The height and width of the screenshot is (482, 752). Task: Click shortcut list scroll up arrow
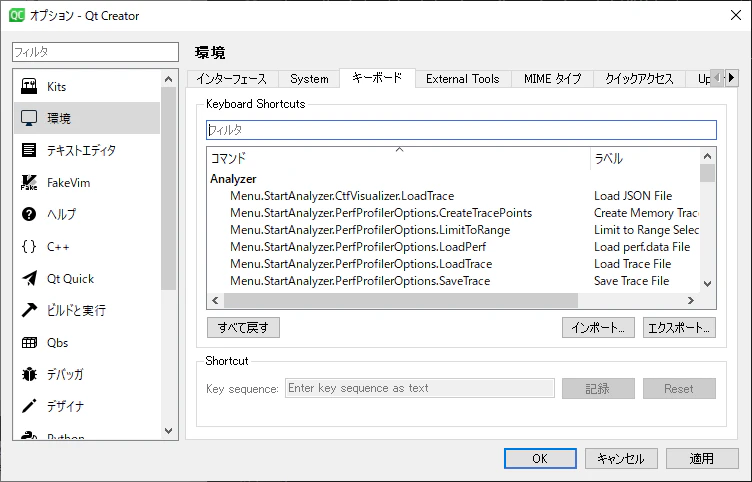pos(707,156)
